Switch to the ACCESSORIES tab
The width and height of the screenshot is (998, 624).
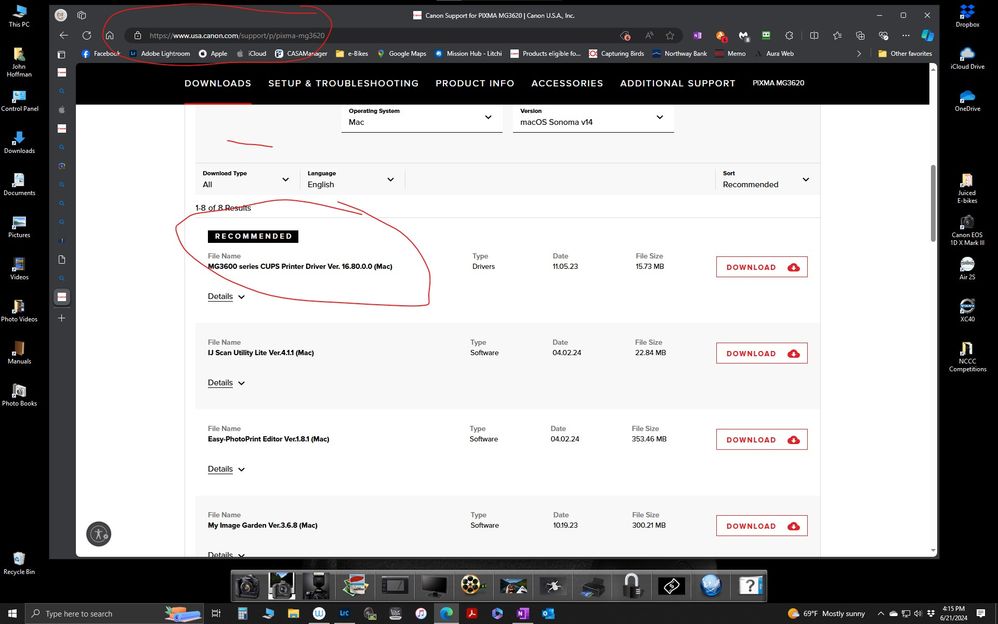pos(567,83)
